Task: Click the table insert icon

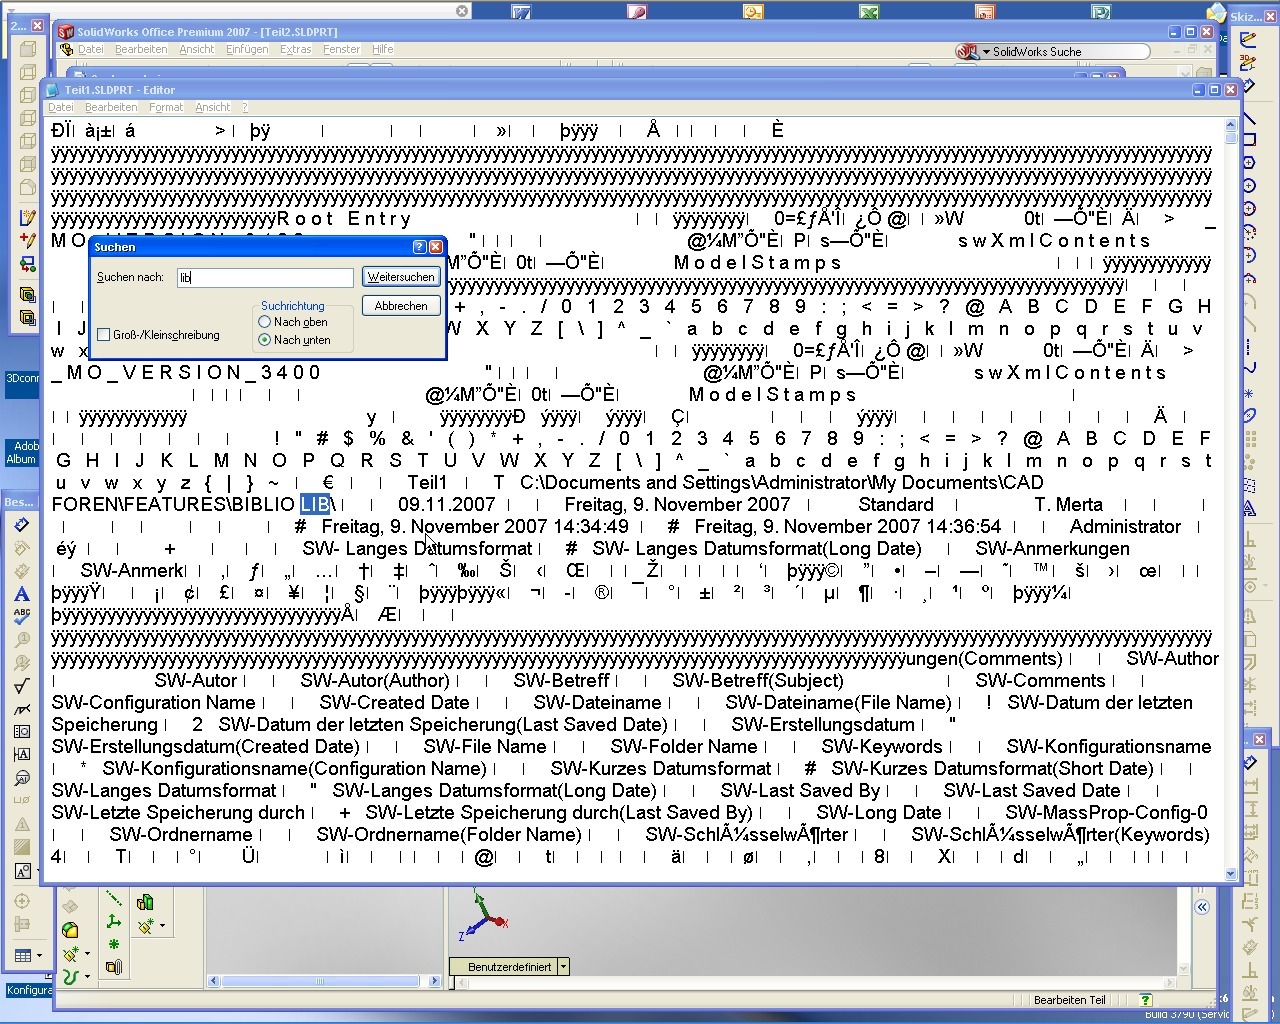Action: click(x=23, y=956)
